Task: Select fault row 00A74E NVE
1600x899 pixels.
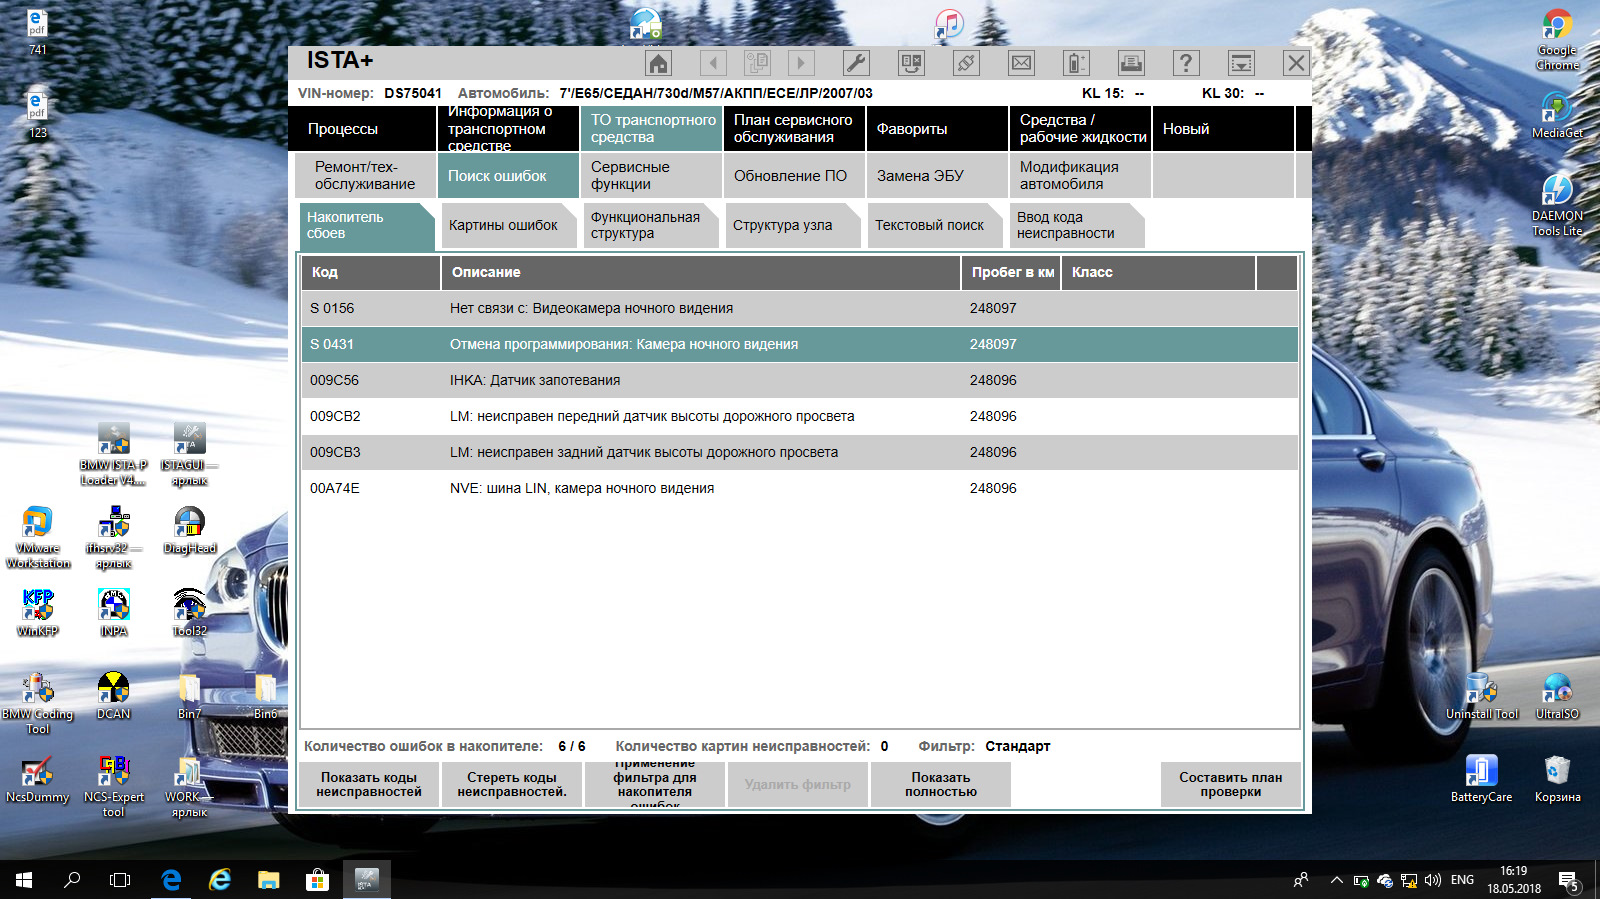Action: [799, 488]
